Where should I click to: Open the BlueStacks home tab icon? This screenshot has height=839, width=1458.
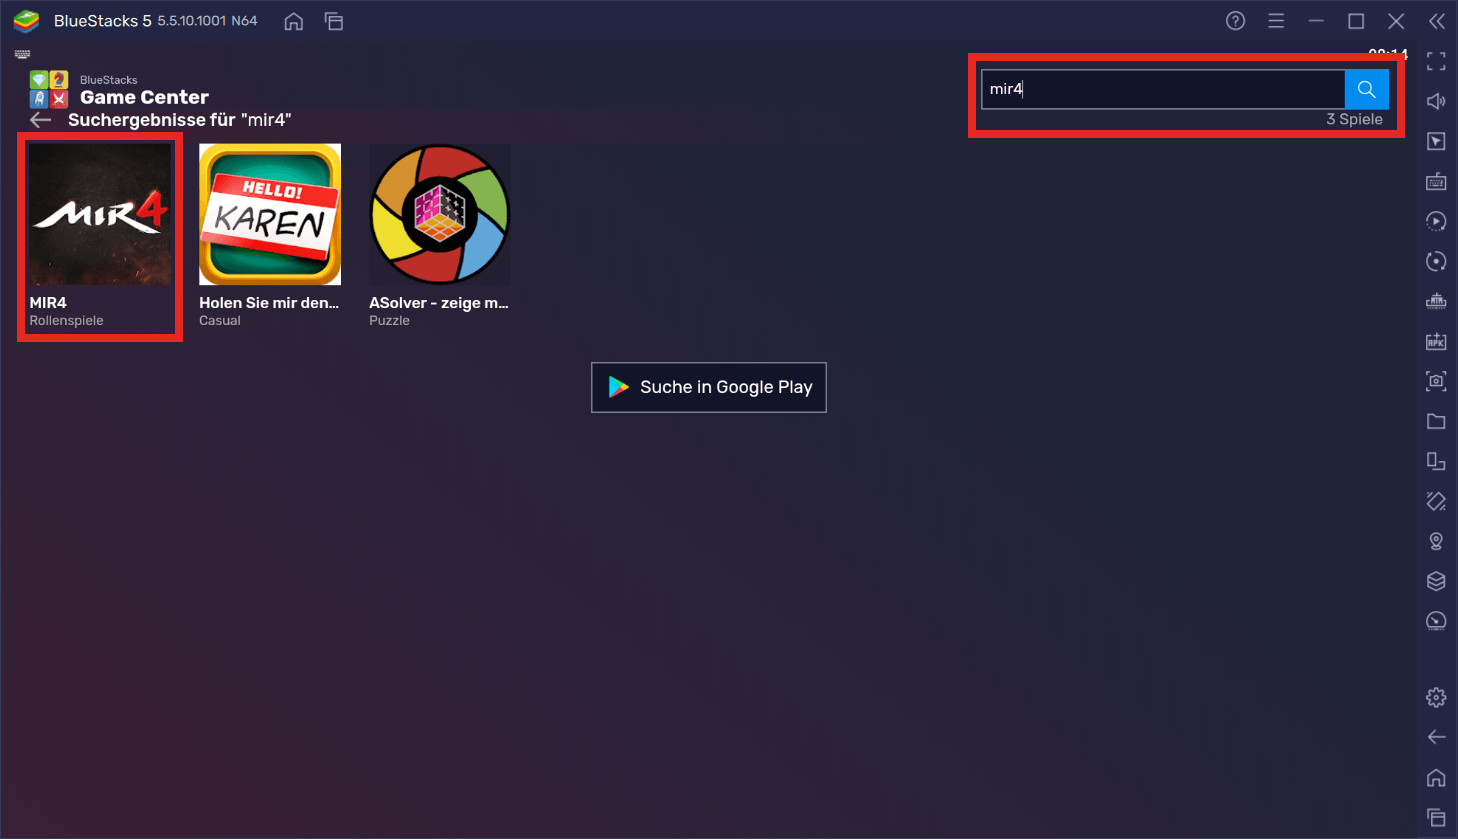293,21
